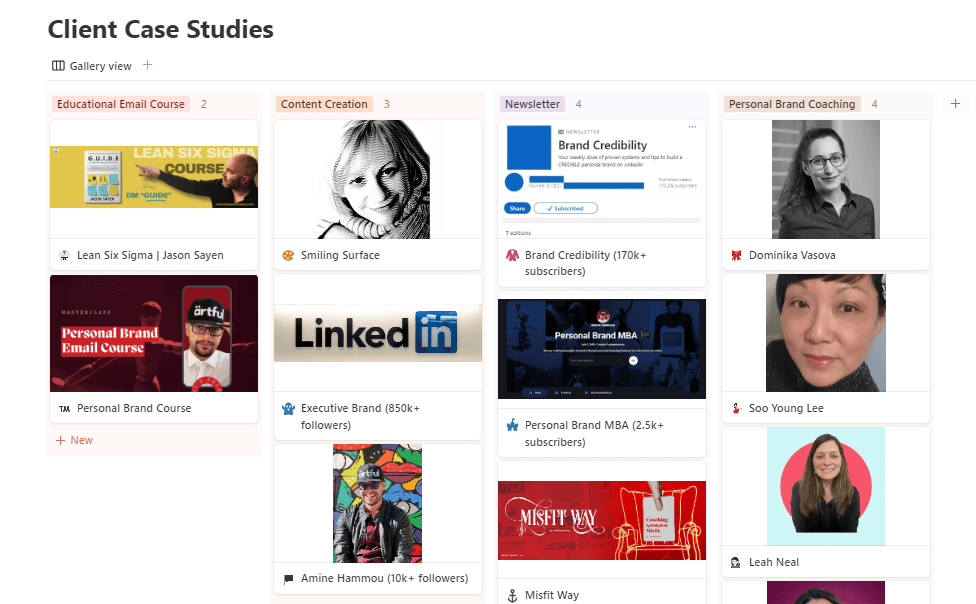Add a new group with the plus button
The image size is (976, 604).
point(955,104)
